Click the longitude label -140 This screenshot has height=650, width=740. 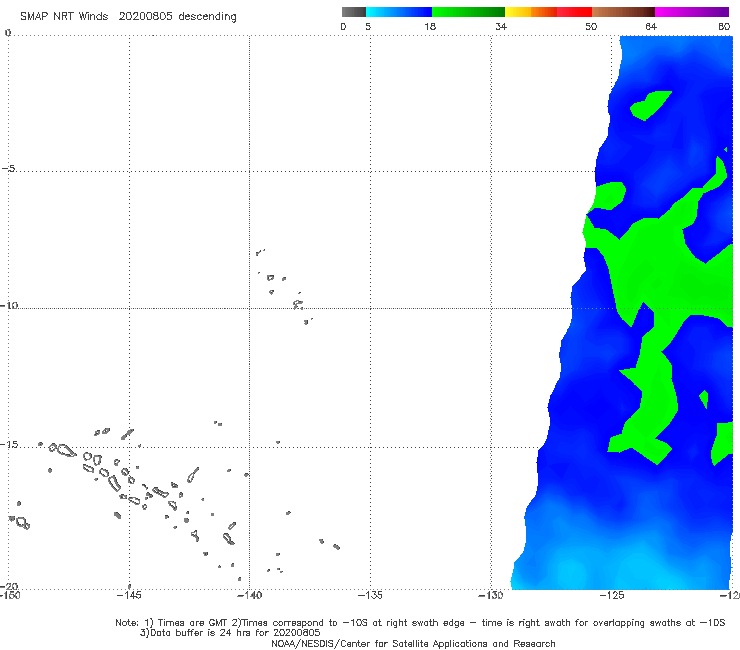250,596
